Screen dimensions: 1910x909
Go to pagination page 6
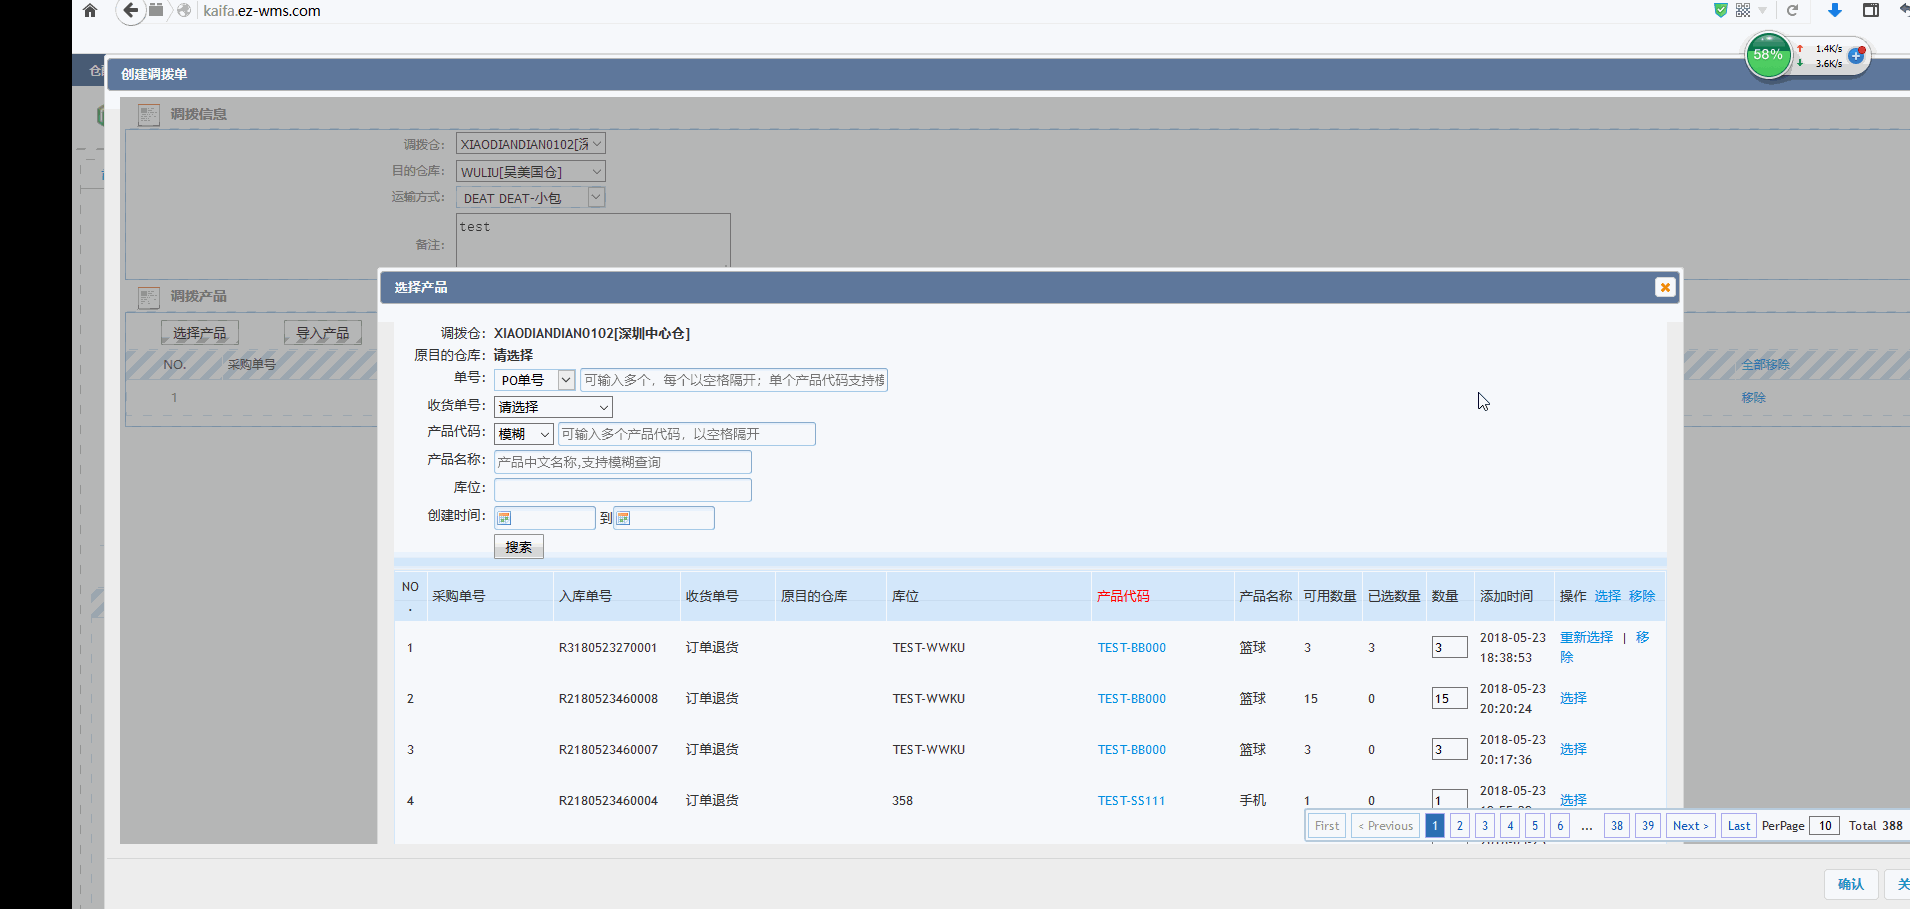[1560, 826]
